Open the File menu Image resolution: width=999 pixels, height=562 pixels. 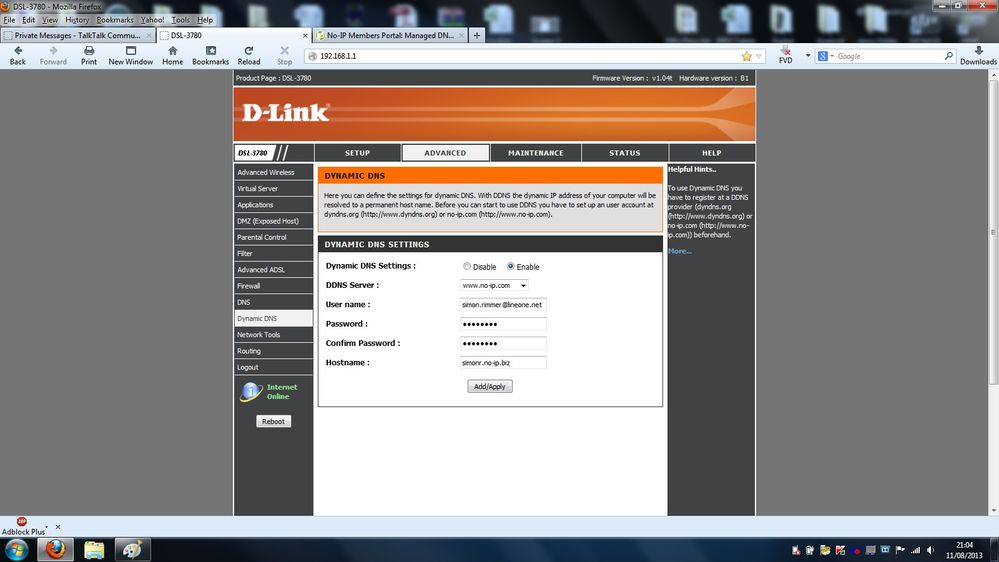pyautogui.click(x=9, y=20)
